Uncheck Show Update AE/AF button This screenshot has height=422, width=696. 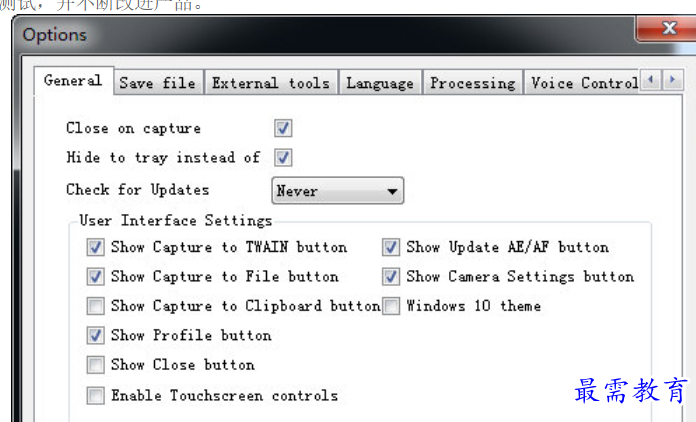coord(391,247)
